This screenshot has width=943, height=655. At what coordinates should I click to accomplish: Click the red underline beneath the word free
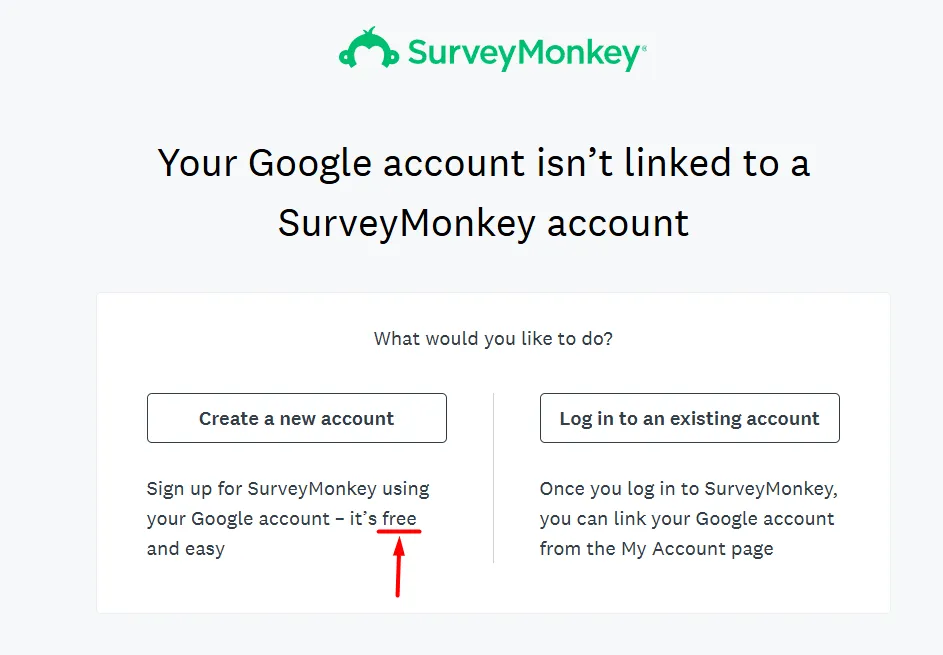click(397, 534)
